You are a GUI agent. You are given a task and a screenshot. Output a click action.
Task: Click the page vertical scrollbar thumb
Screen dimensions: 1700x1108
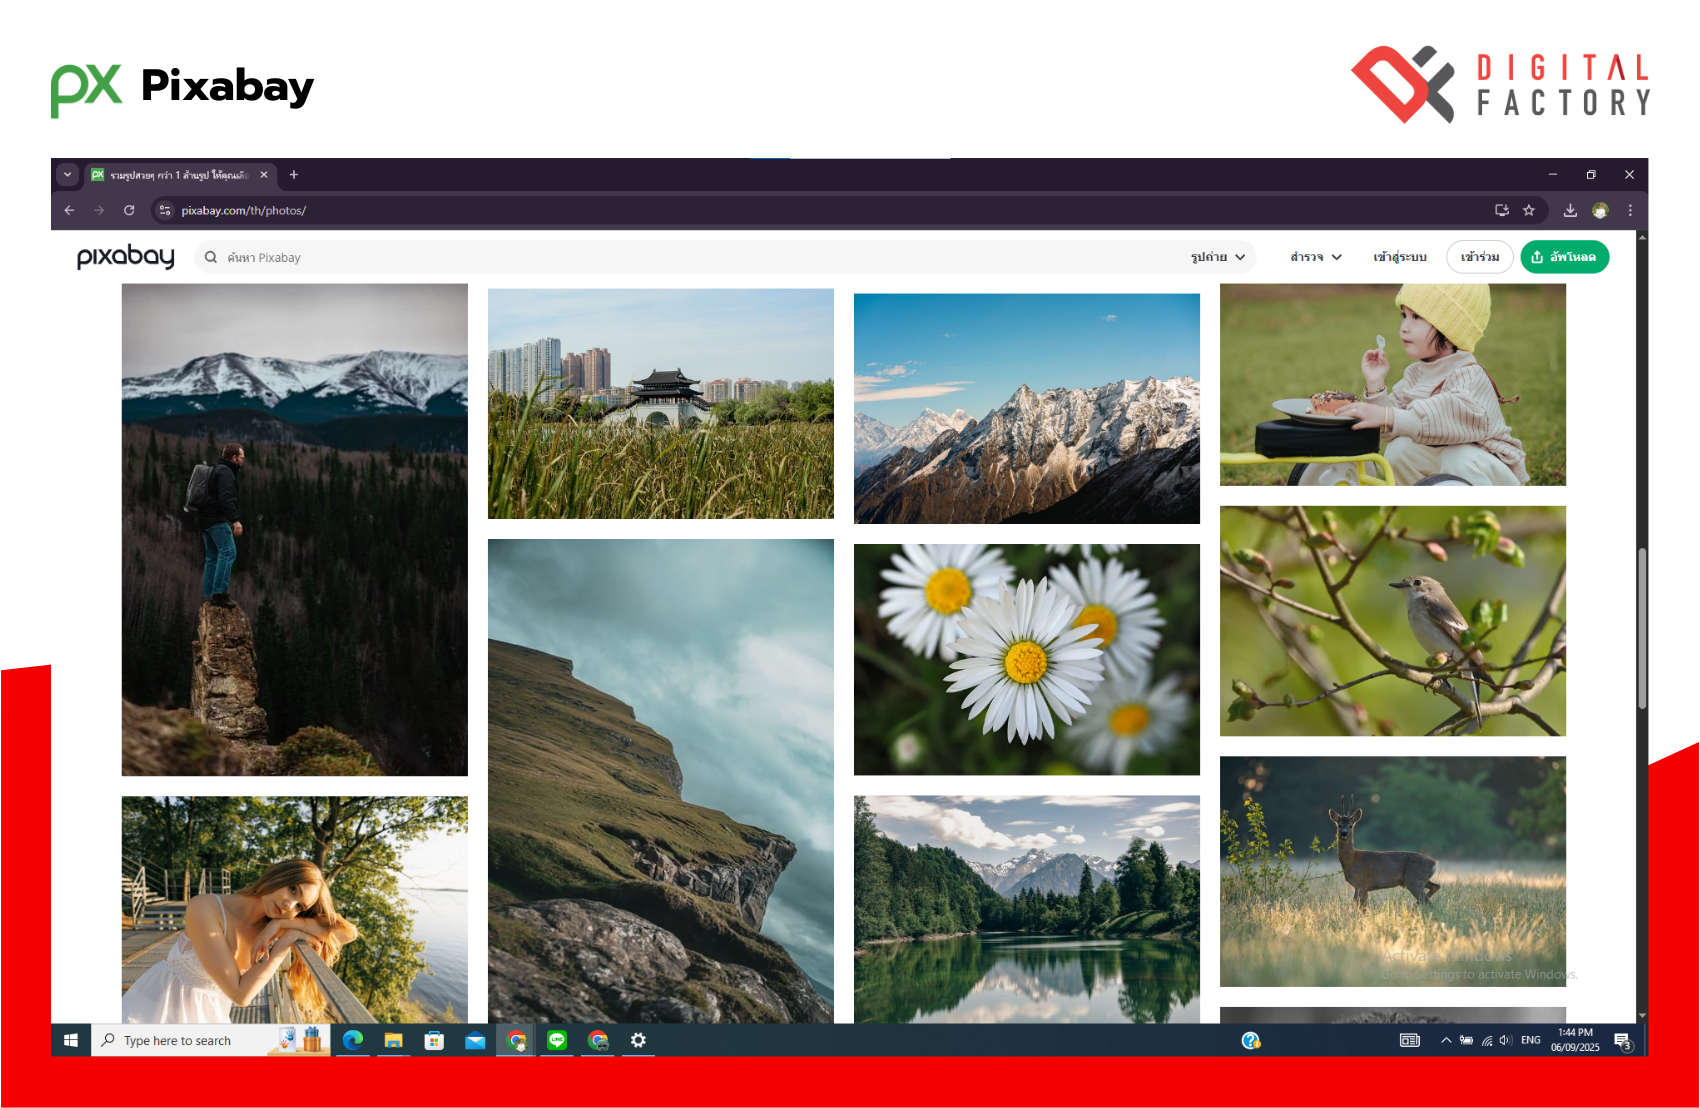[1642, 629]
